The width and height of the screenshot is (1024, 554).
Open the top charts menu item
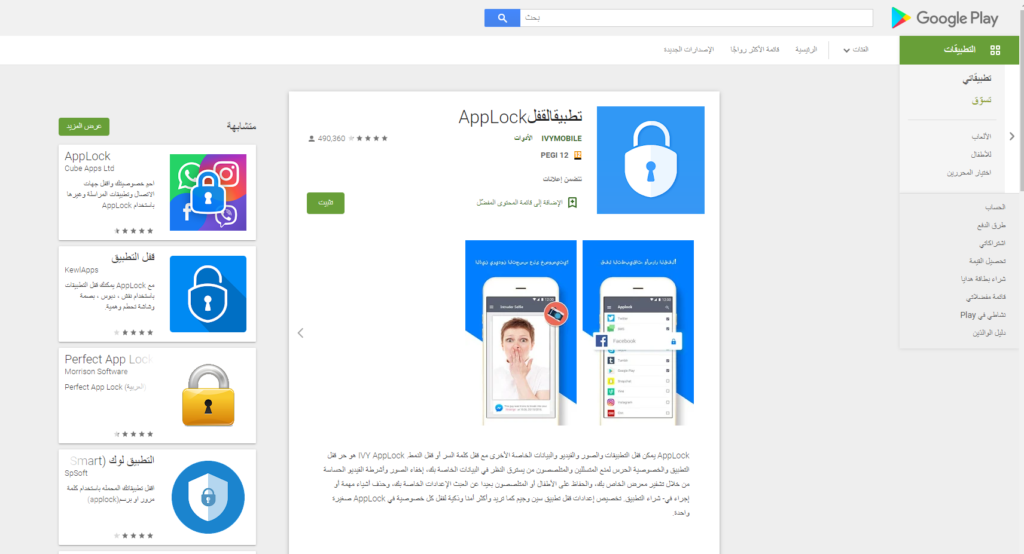[x=754, y=50]
